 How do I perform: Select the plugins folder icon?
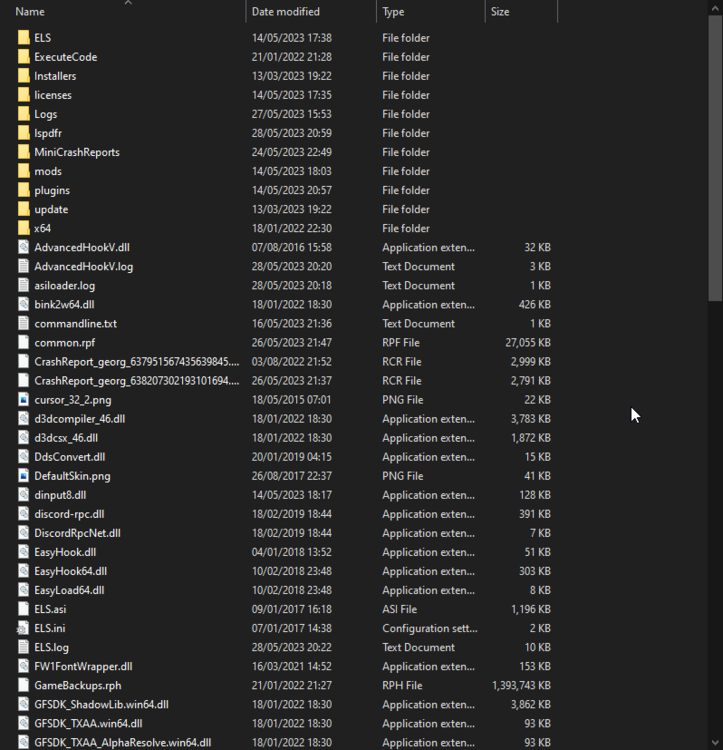(x=23, y=190)
